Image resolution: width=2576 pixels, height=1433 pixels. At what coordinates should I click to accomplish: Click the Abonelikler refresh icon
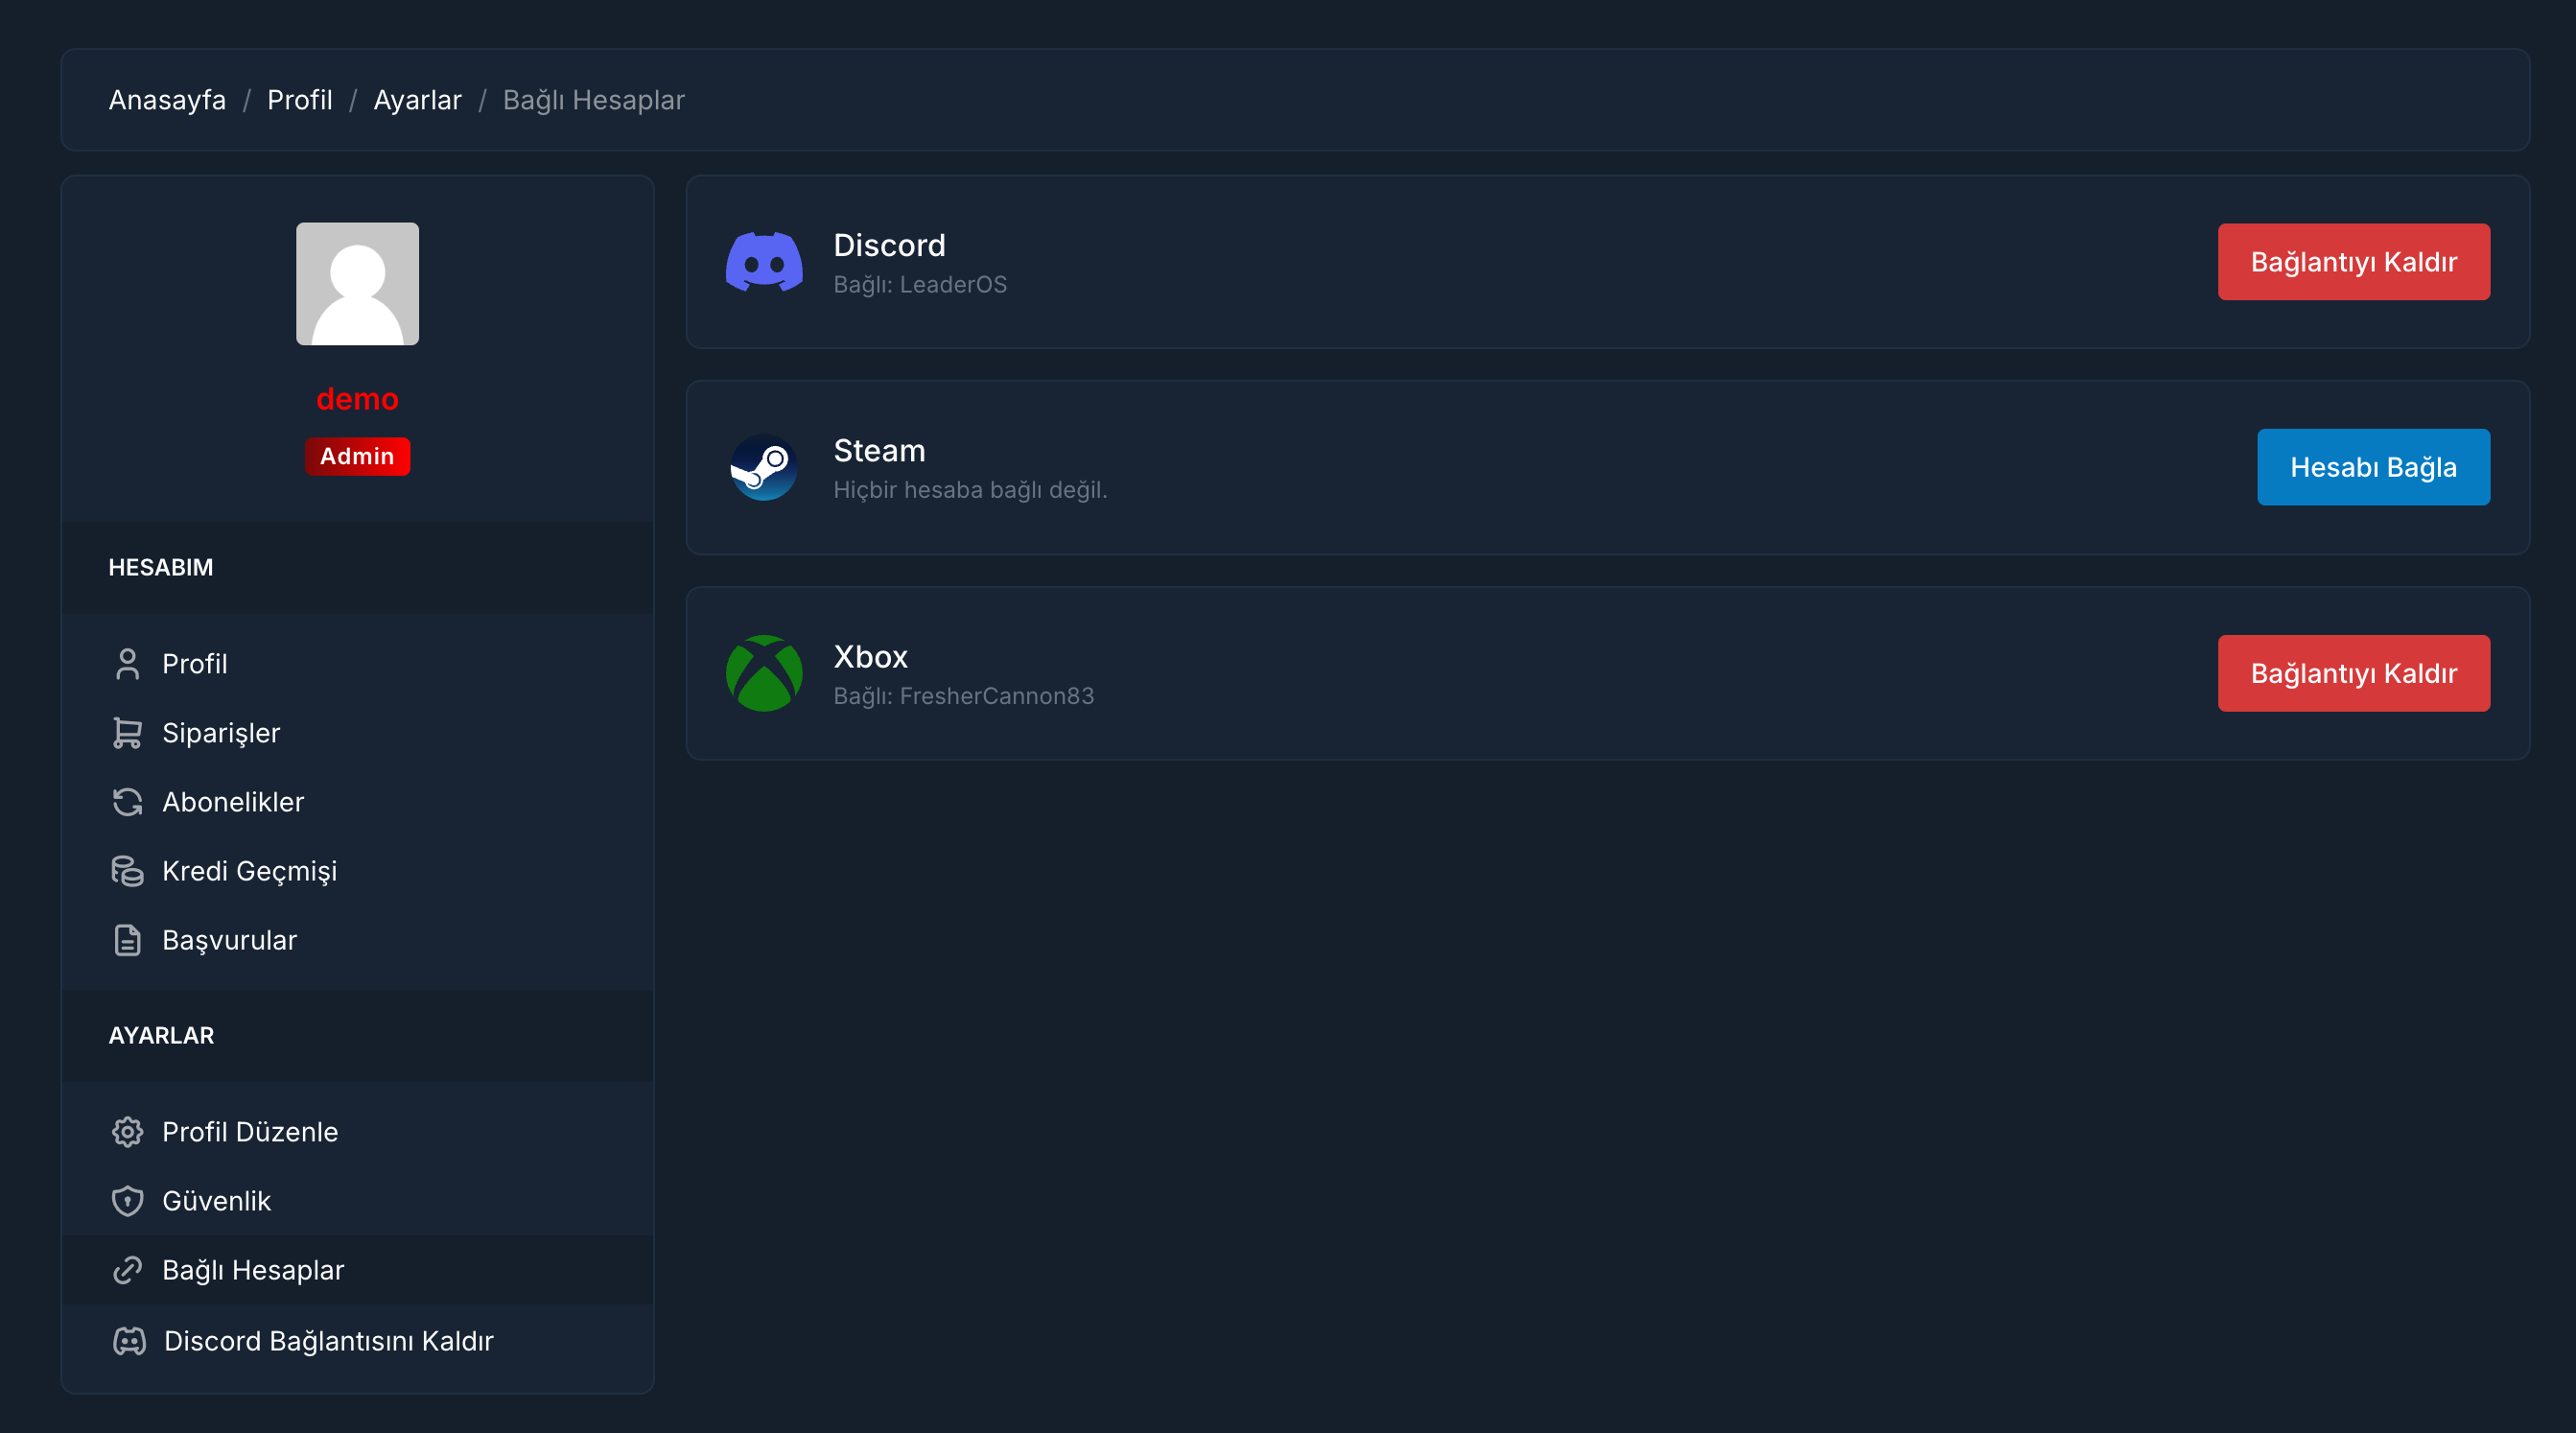click(127, 802)
